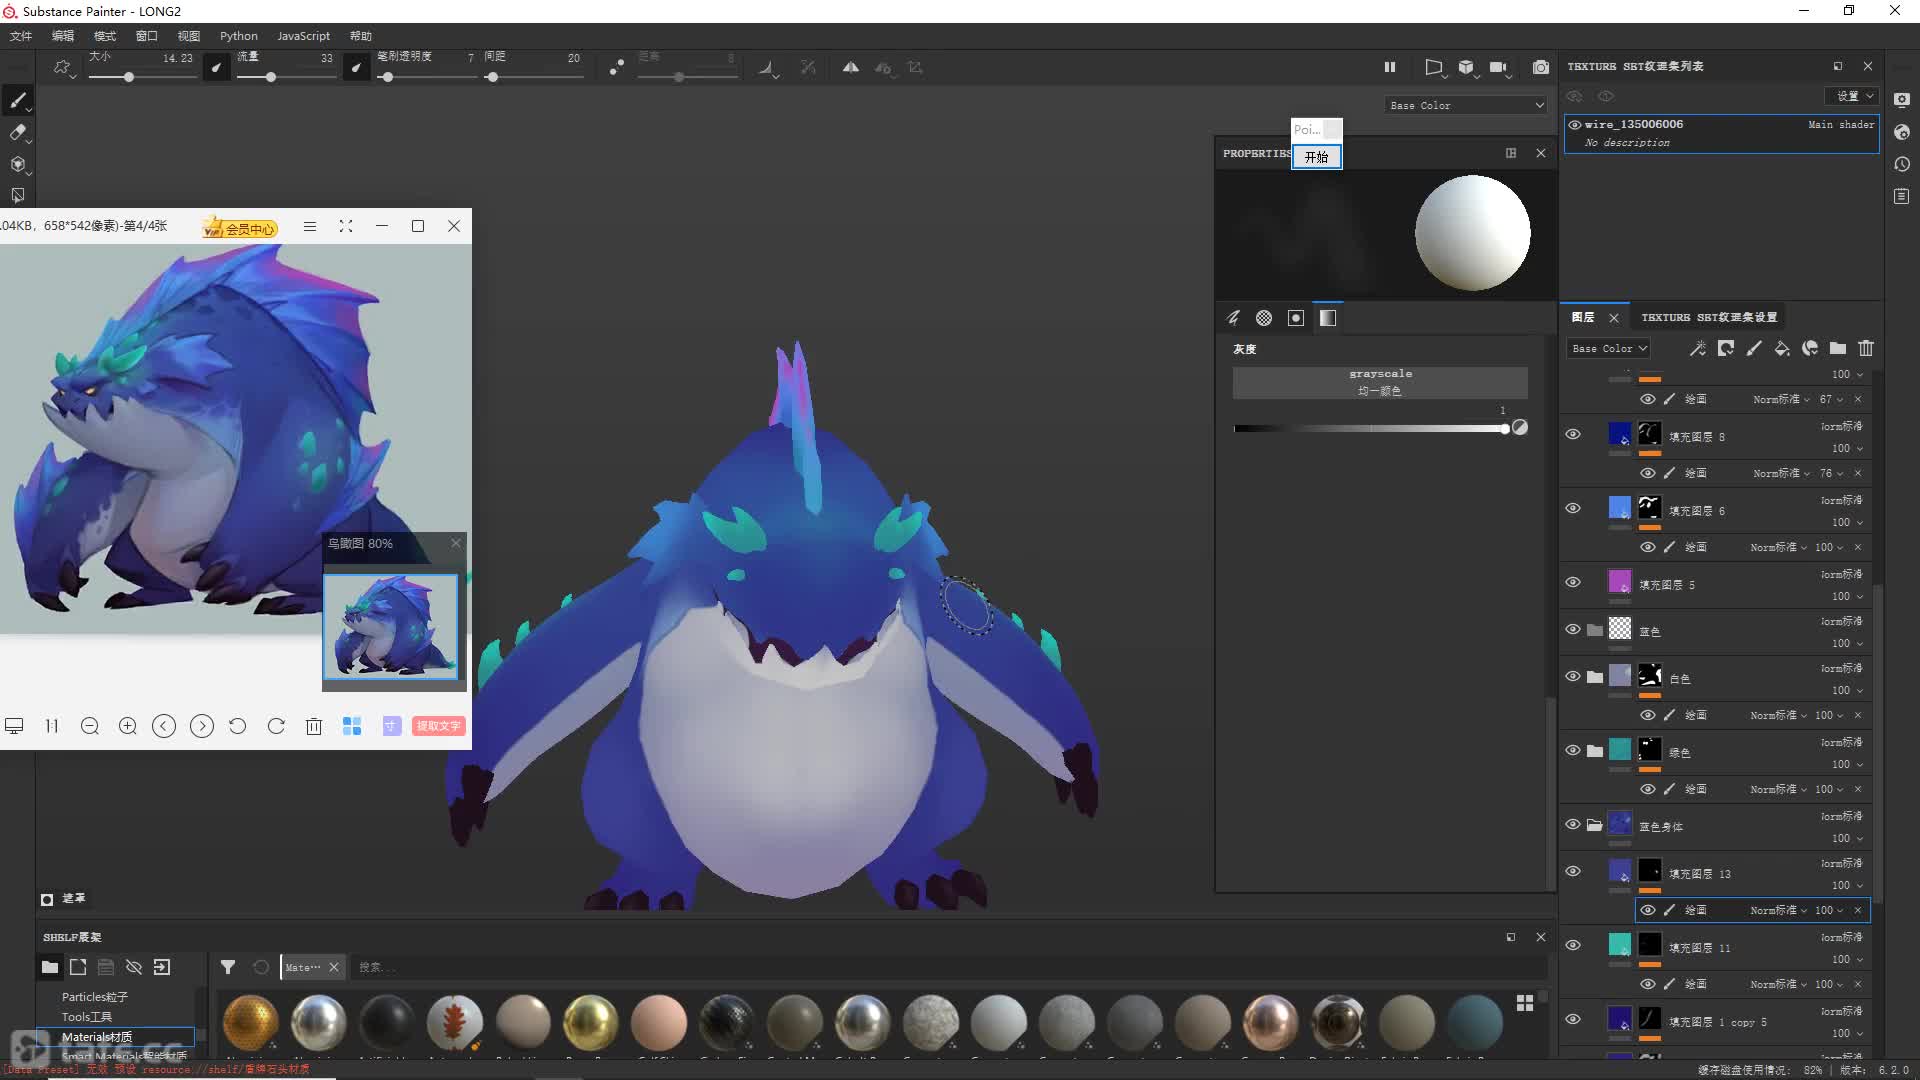The height and width of the screenshot is (1080, 1920).
Task: Adjust the 大小 brush size slider
Action: (141, 77)
